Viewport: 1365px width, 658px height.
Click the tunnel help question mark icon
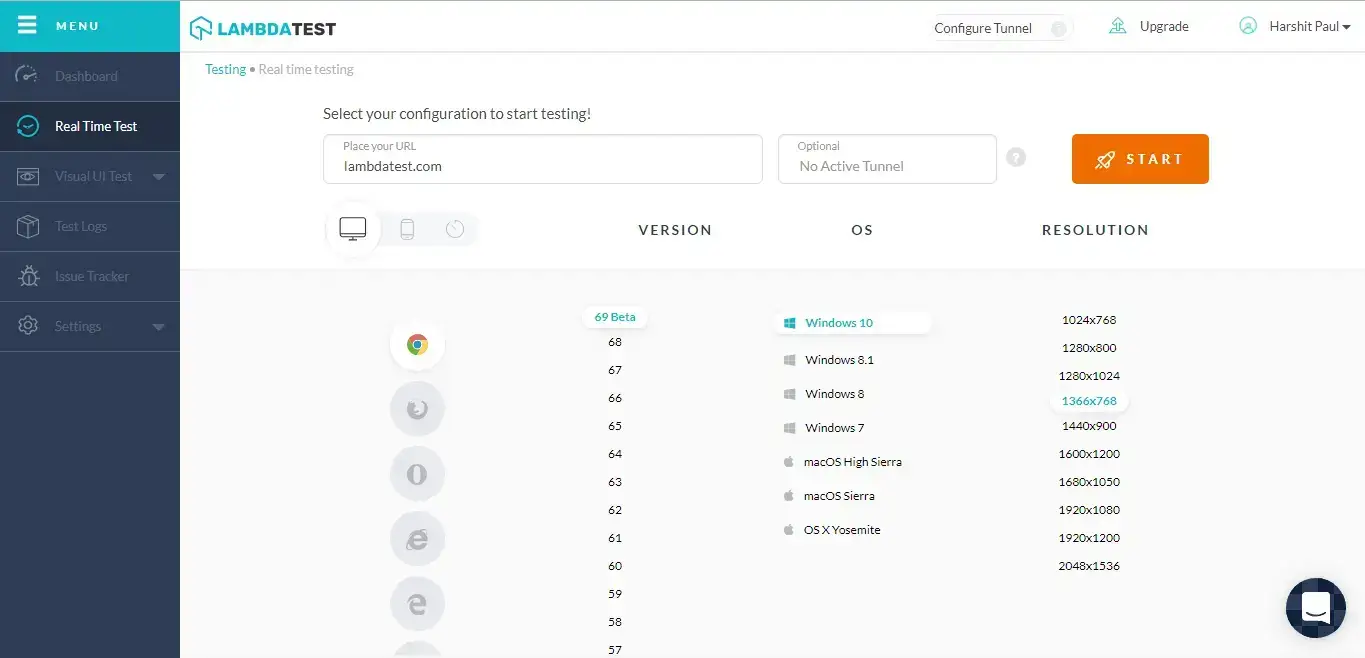[x=1016, y=157]
